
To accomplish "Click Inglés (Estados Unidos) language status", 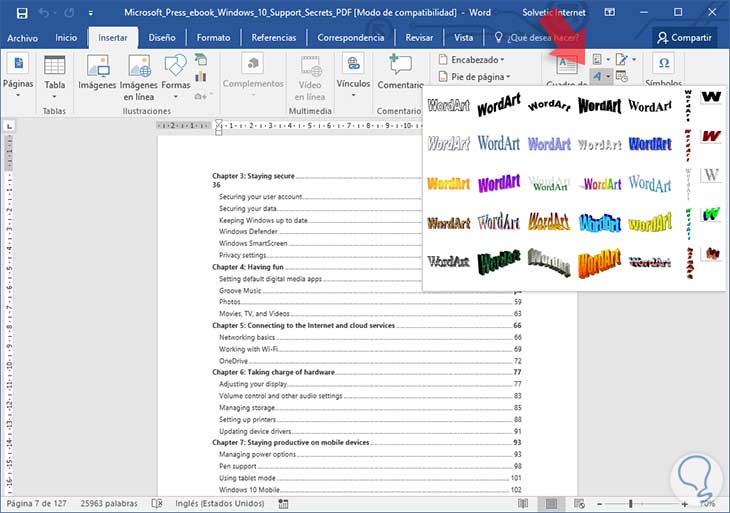I will coord(220,503).
